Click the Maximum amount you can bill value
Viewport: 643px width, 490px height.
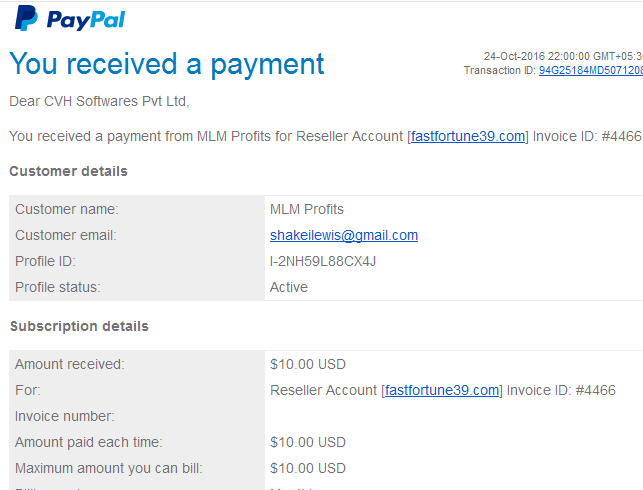tap(308, 468)
